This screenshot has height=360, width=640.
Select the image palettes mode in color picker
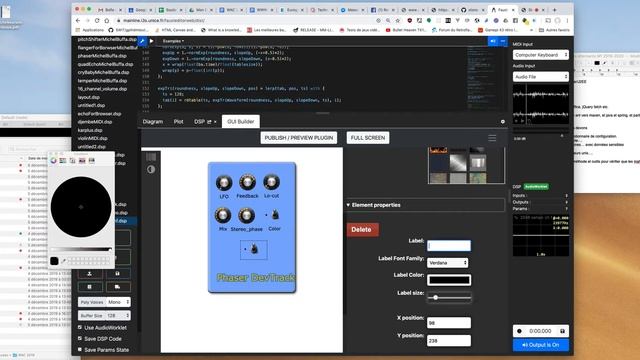82,160
